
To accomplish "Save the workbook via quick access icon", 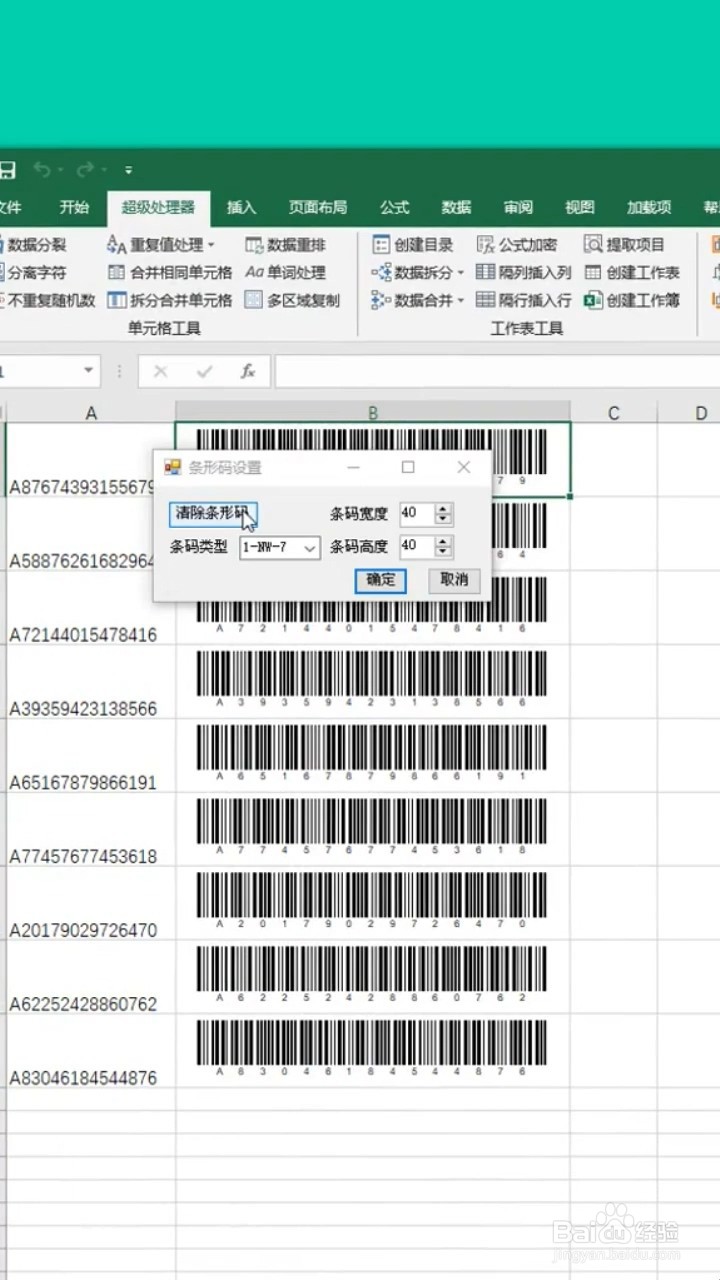I will 7,169.
